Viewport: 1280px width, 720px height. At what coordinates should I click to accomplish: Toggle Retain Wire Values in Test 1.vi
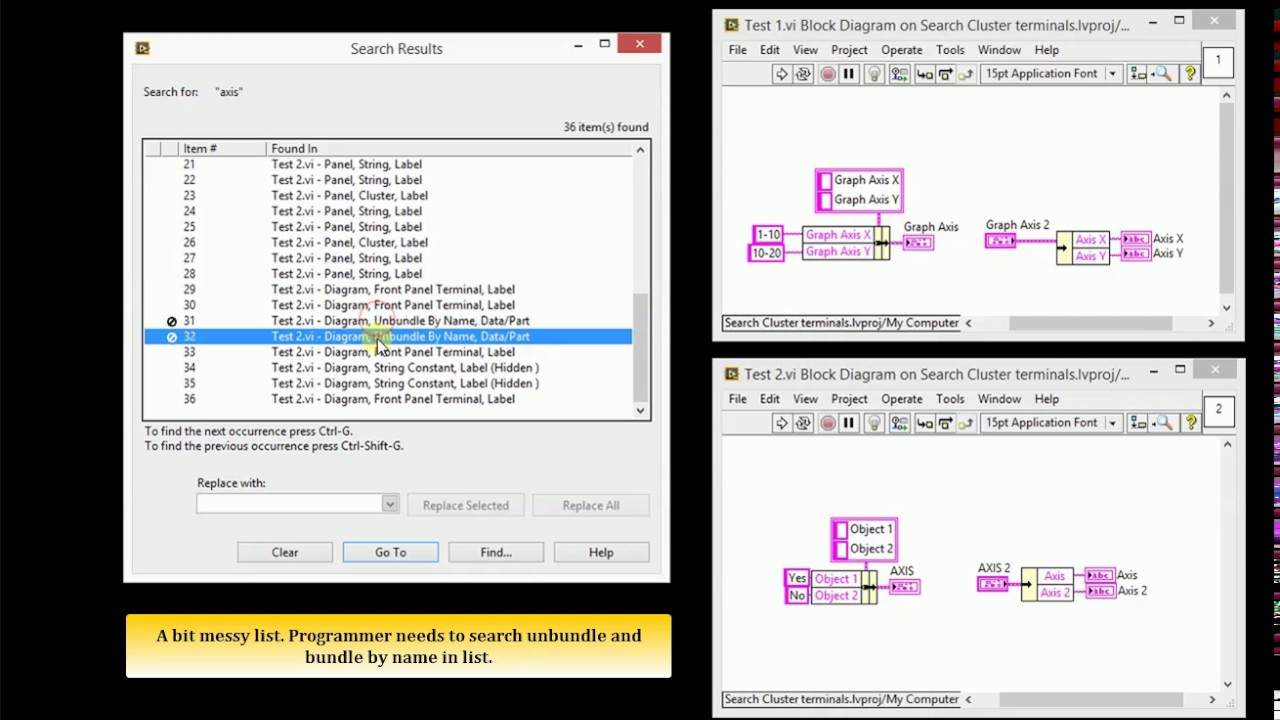coord(899,74)
